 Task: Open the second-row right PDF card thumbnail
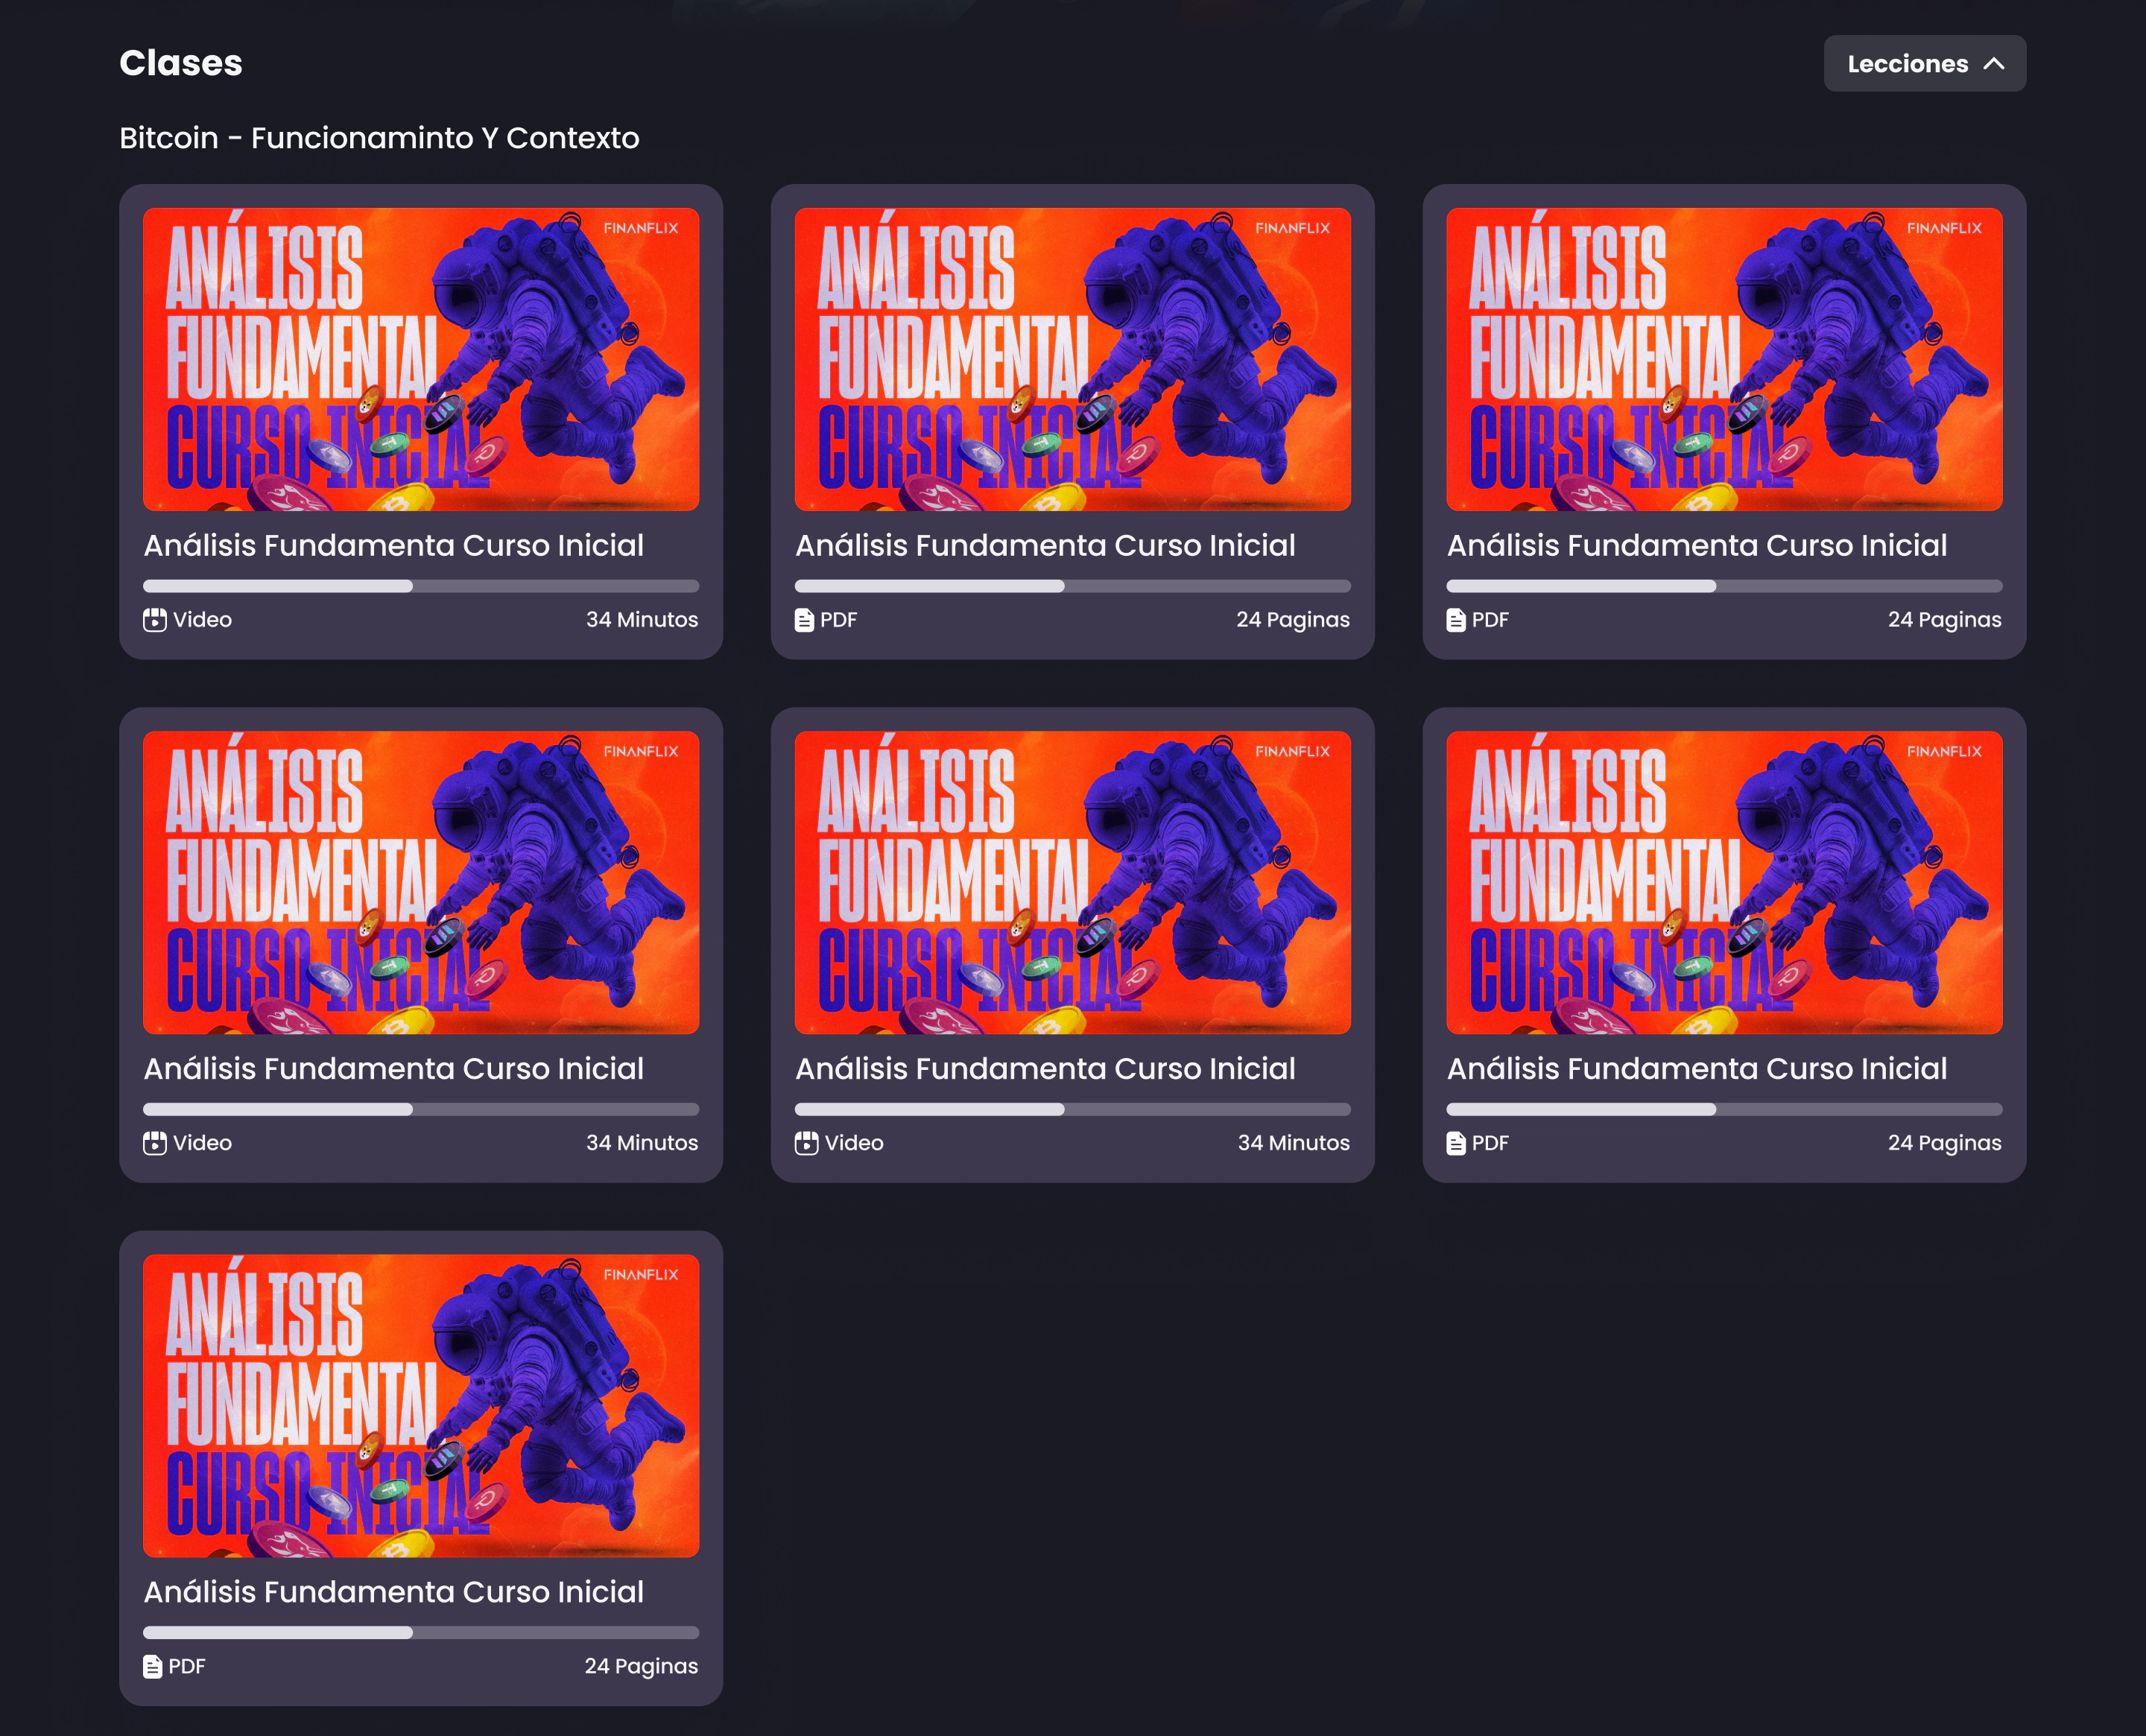click(x=1724, y=882)
